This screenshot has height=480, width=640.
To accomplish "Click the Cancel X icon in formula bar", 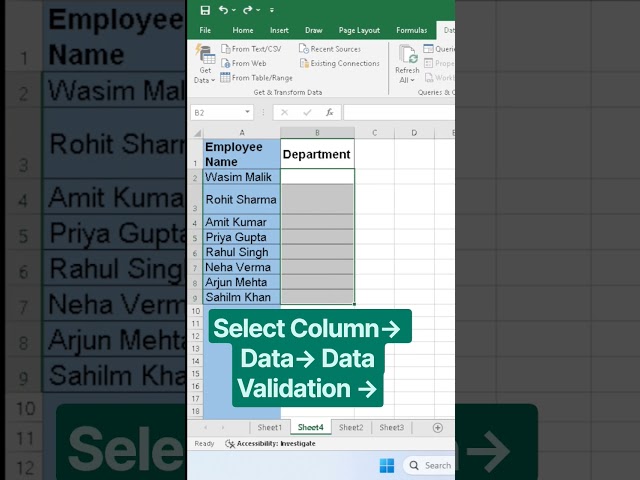I will click(x=284, y=113).
